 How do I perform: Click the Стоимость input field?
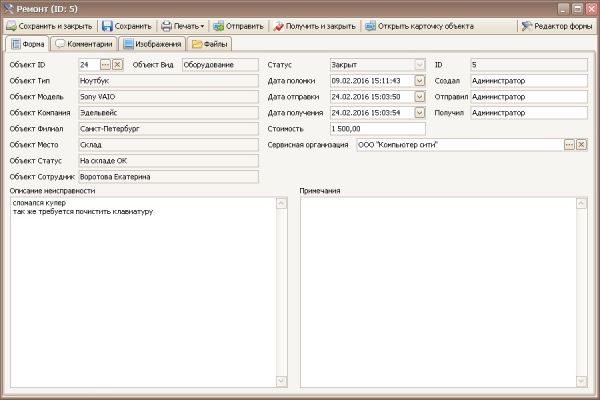point(376,128)
